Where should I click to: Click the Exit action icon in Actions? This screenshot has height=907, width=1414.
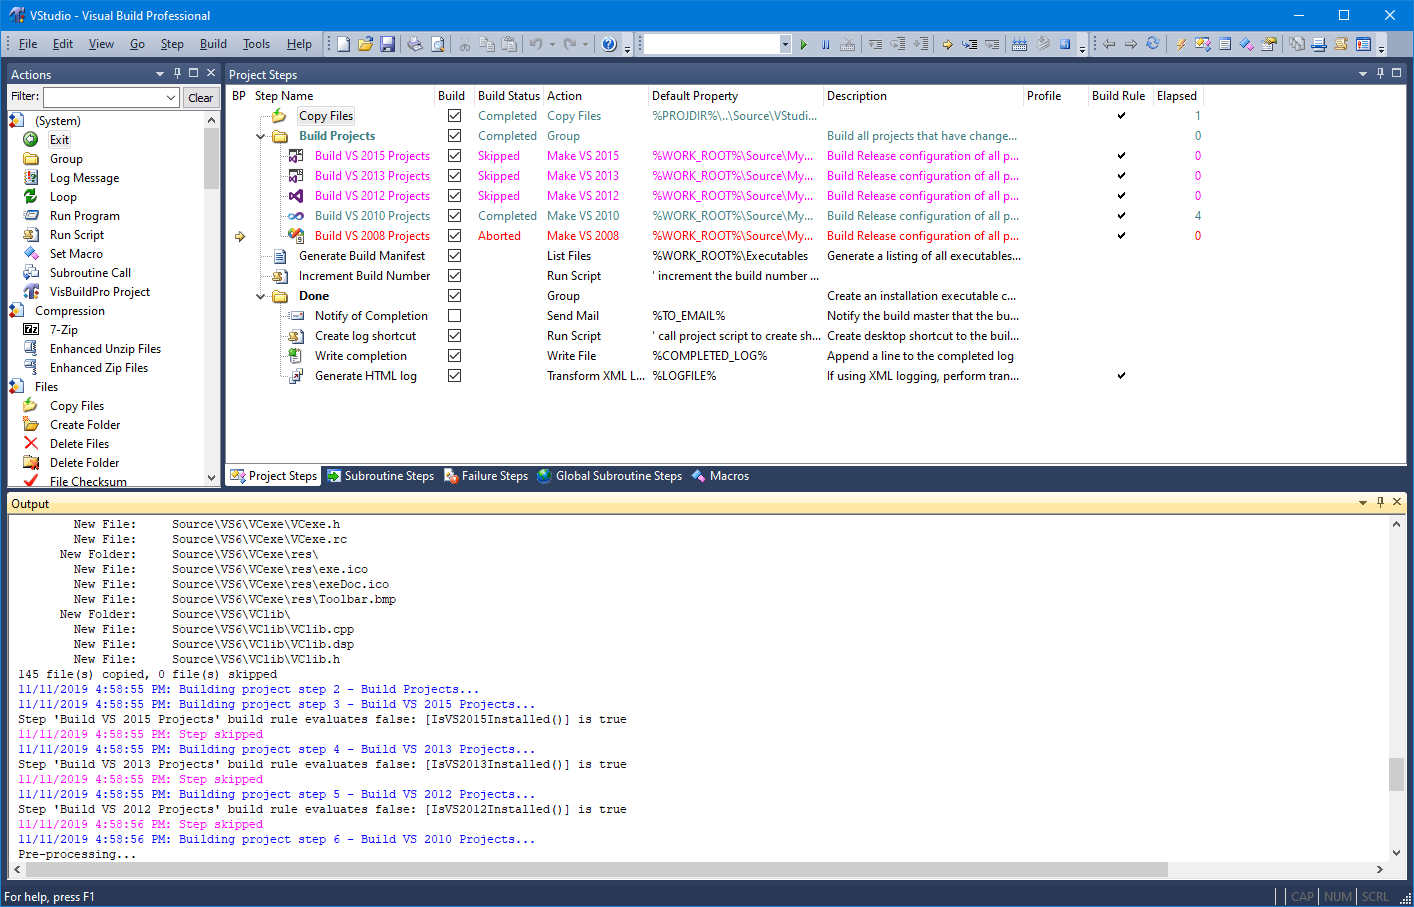pyautogui.click(x=31, y=139)
